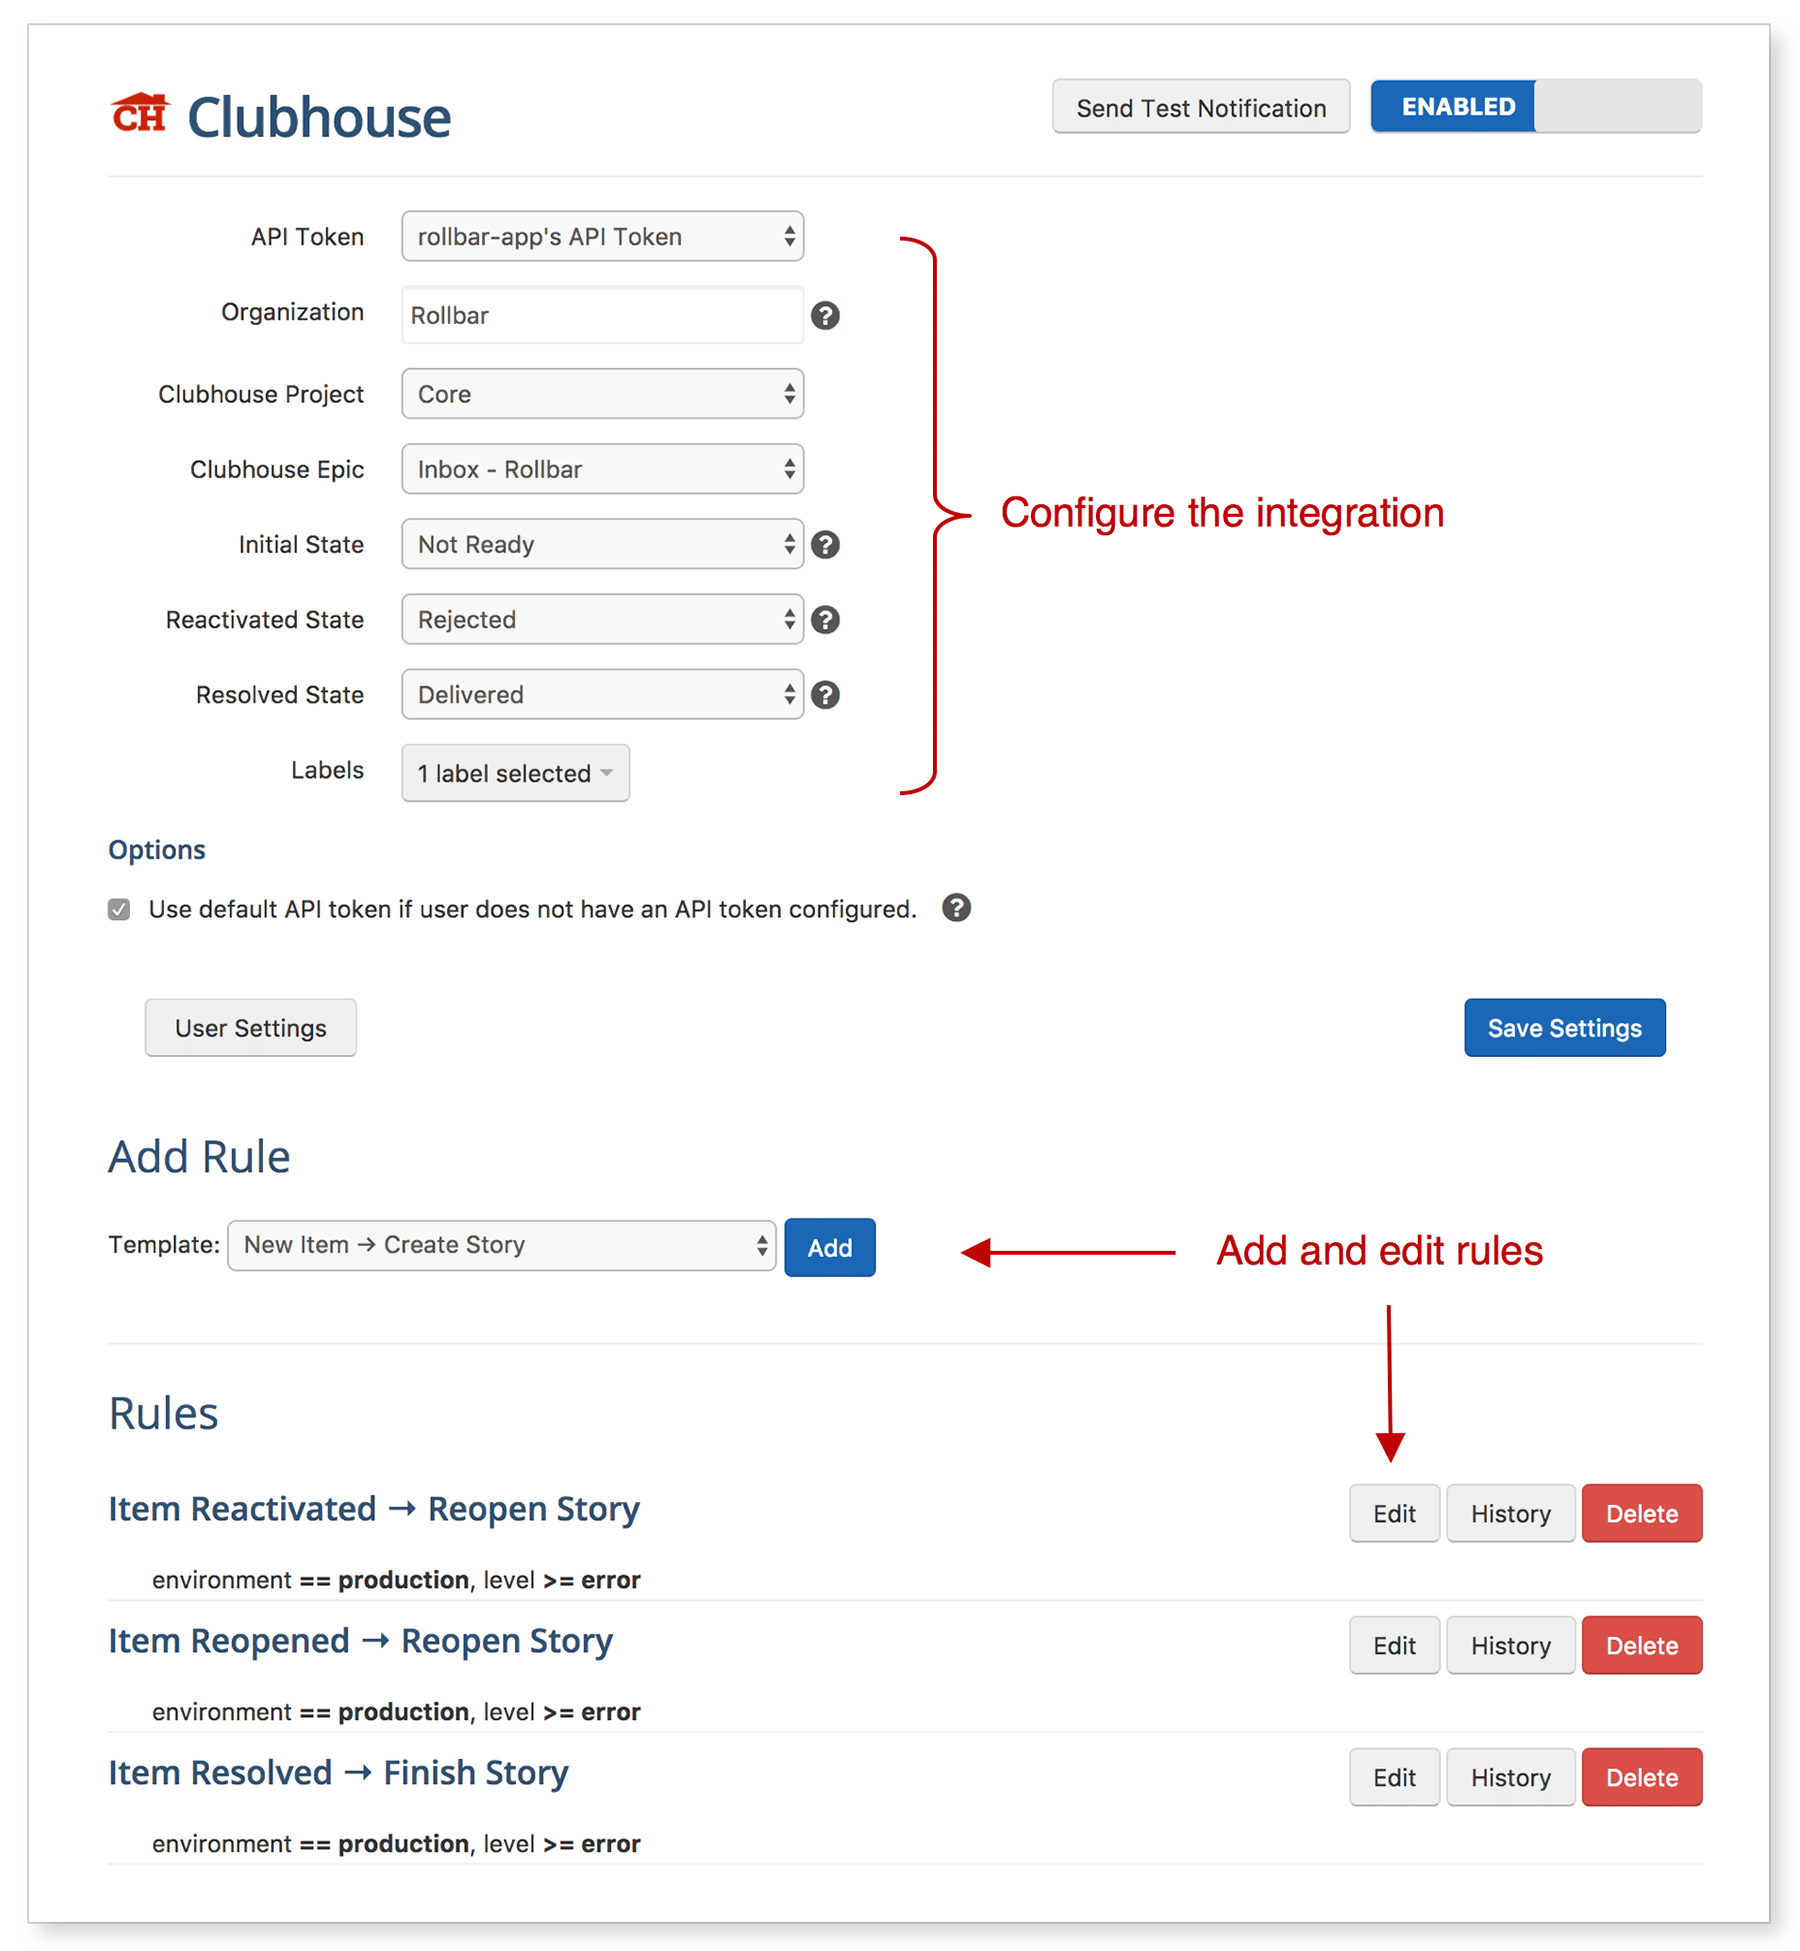The image size is (1800, 1951).
Task: Toggle the ENABLED integration switch
Action: tap(1535, 106)
